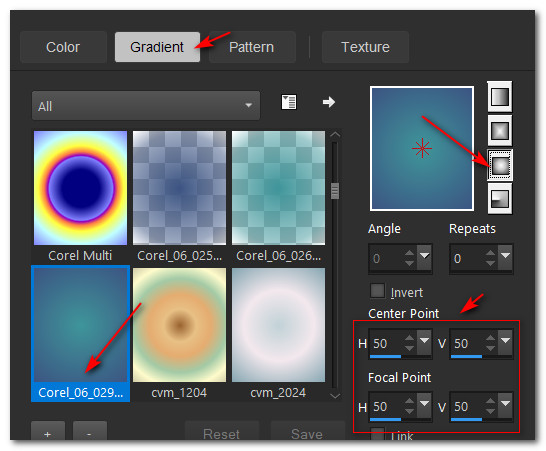Select the Radial gradient style icon

pos(500,199)
